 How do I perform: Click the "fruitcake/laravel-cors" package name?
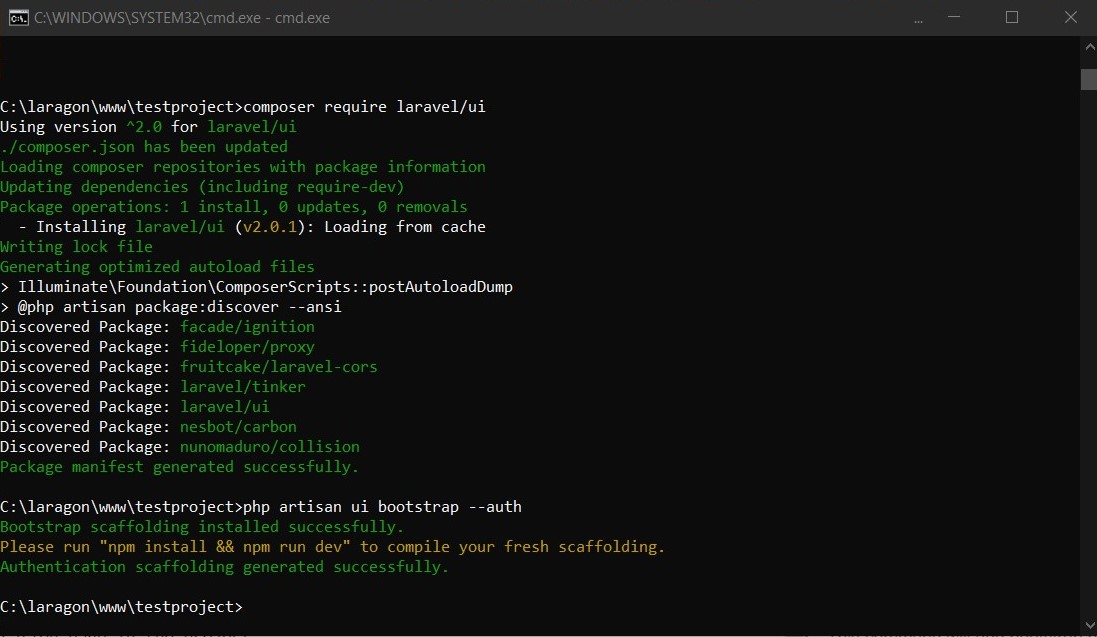(278, 367)
